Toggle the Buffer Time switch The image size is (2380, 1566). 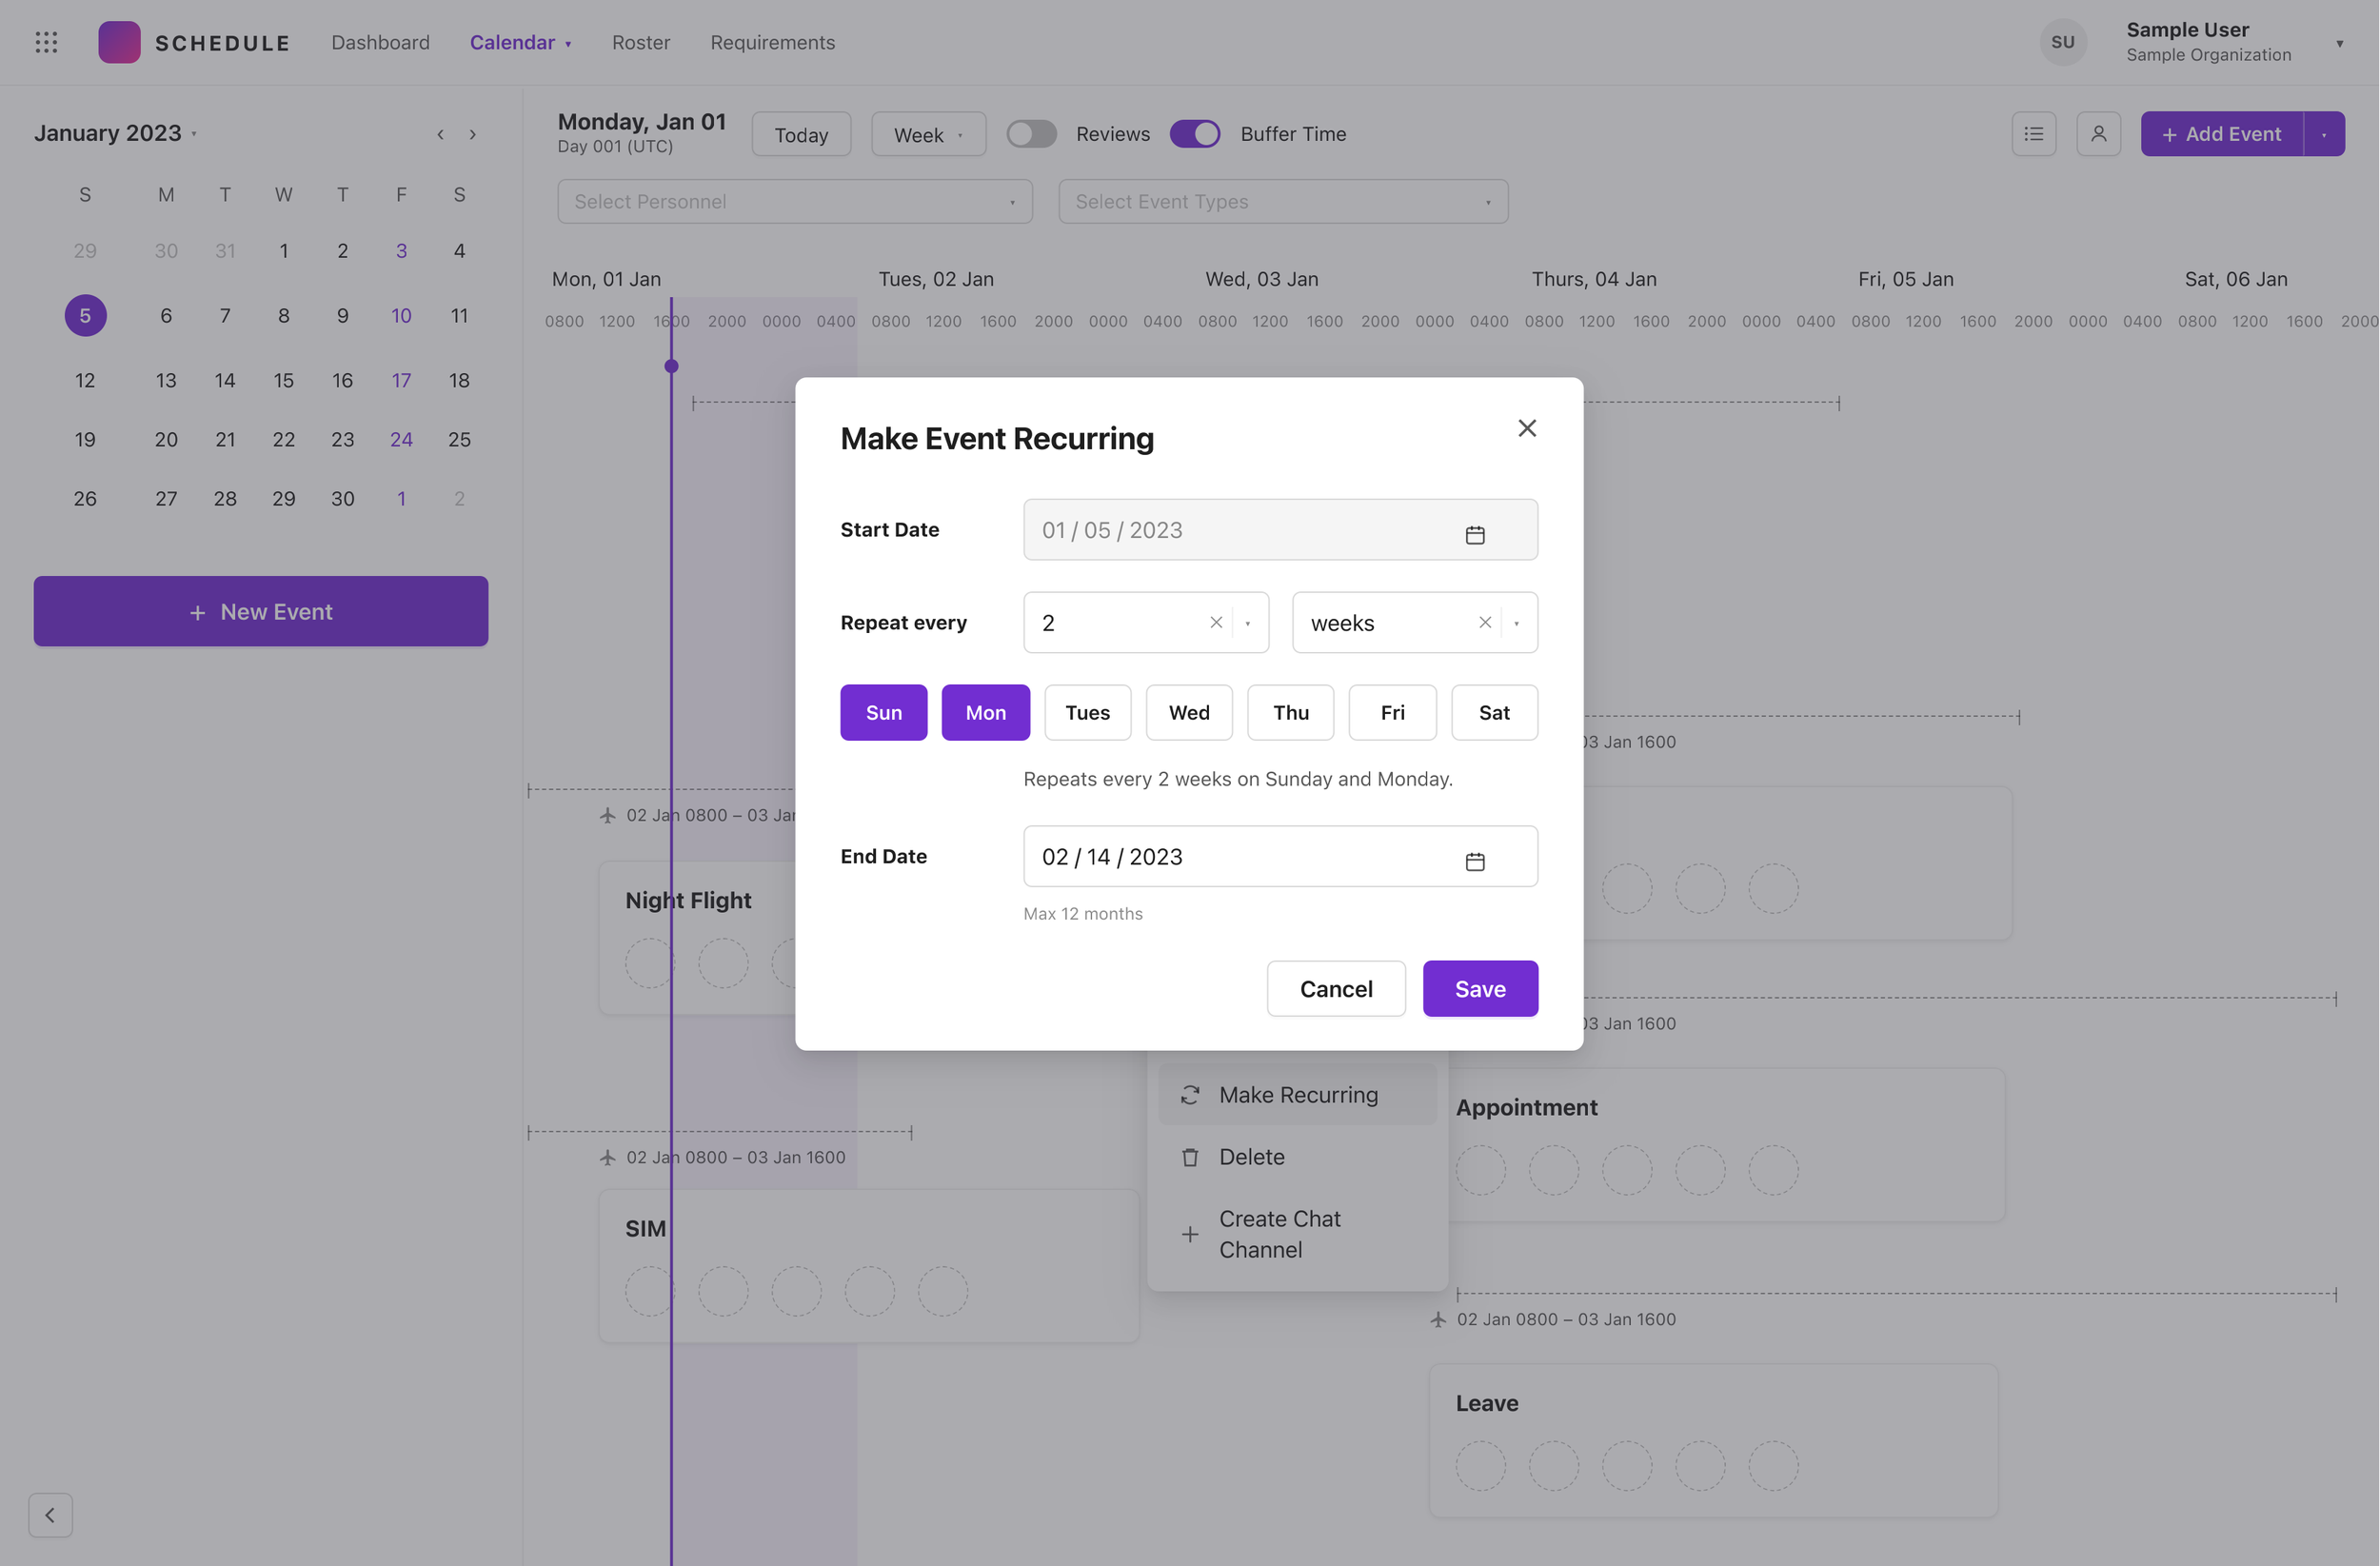pos(1195,134)
